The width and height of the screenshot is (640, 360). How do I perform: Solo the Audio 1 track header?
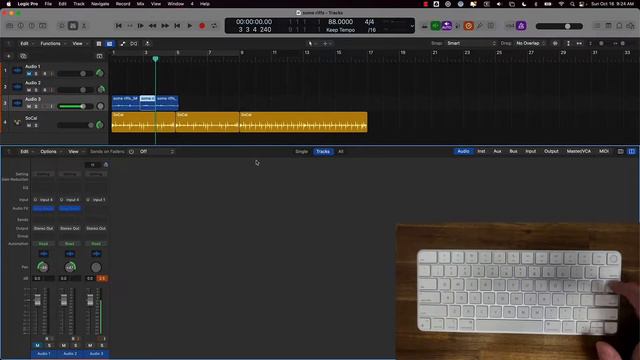click(36, 74)
